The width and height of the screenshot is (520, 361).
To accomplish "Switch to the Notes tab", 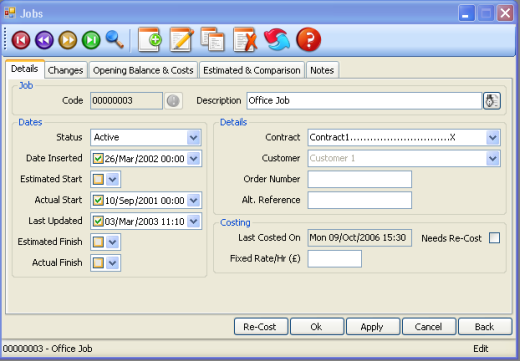I will click(322, 70).
